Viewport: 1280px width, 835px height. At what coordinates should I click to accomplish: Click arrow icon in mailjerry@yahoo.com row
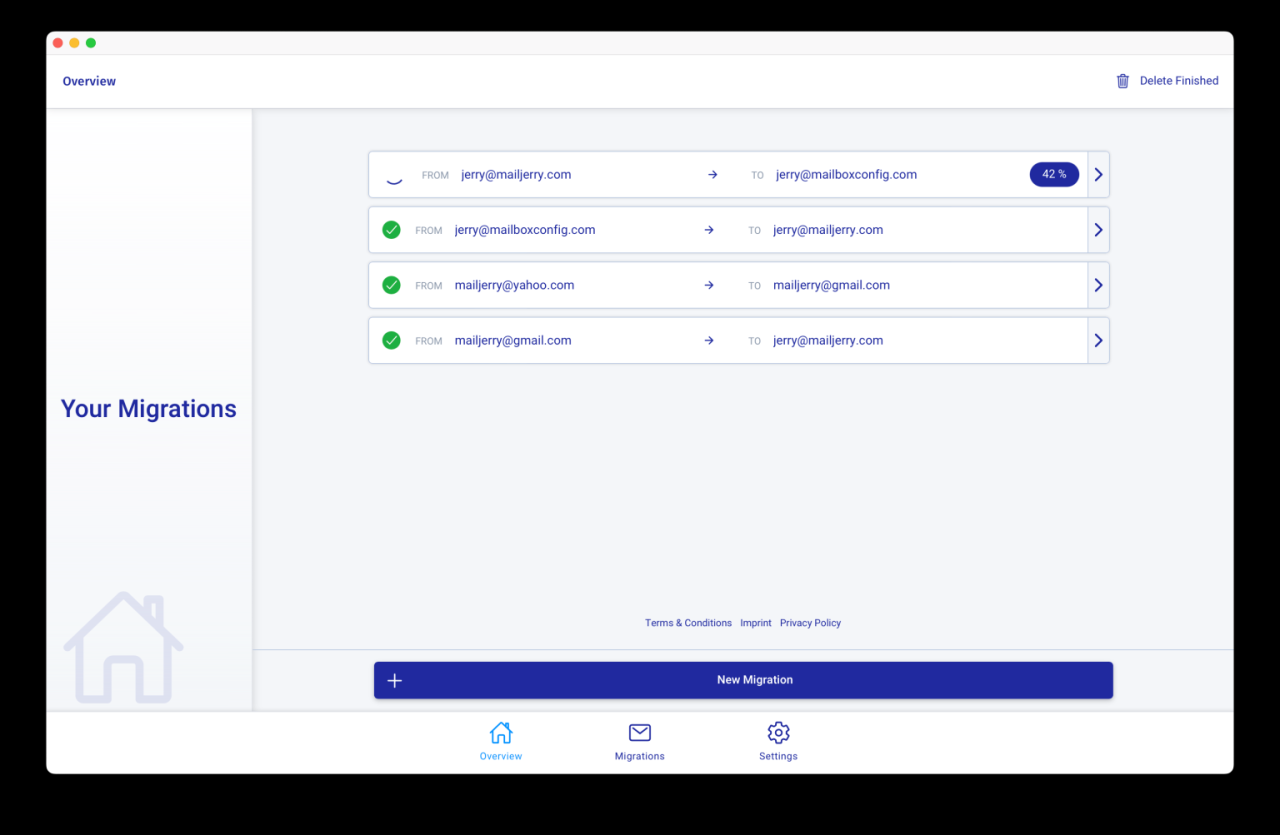pos(709,285)
